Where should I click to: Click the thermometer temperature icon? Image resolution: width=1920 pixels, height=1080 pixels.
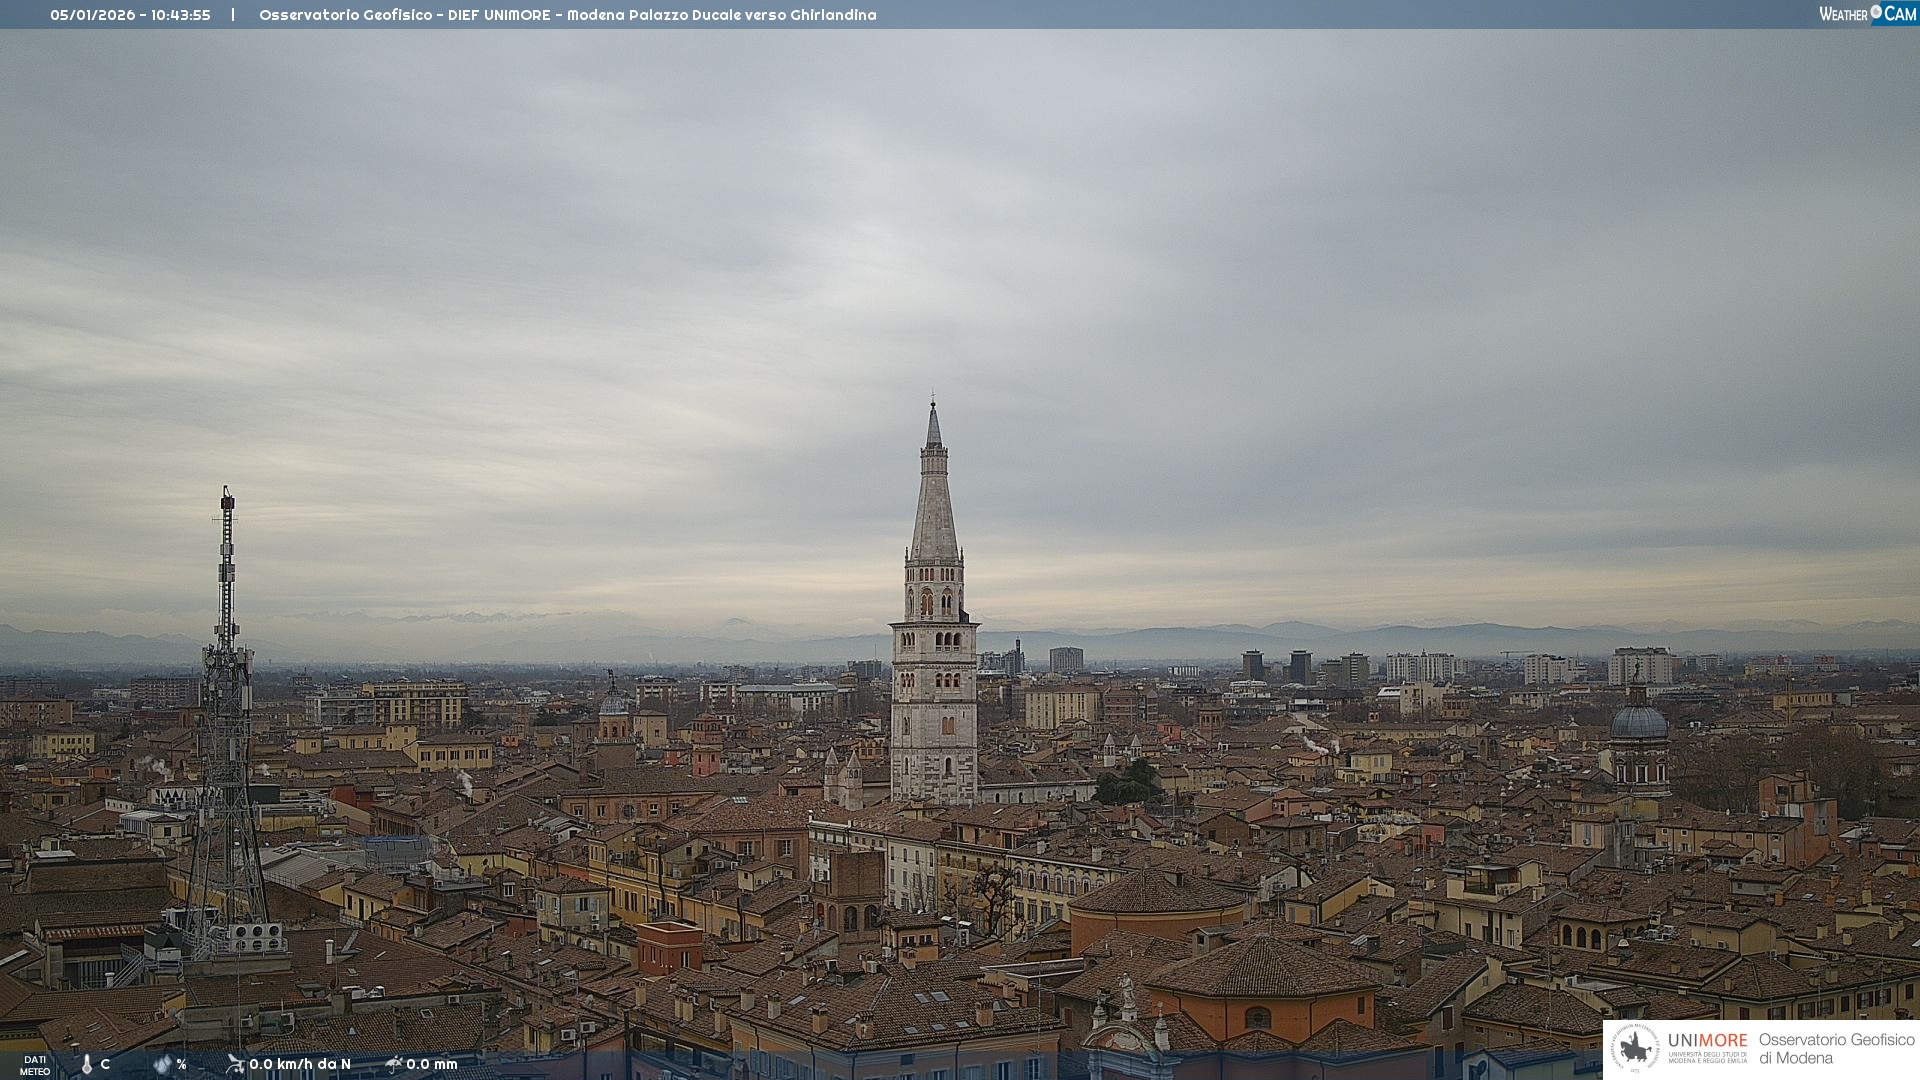(x=87, y=1064)
